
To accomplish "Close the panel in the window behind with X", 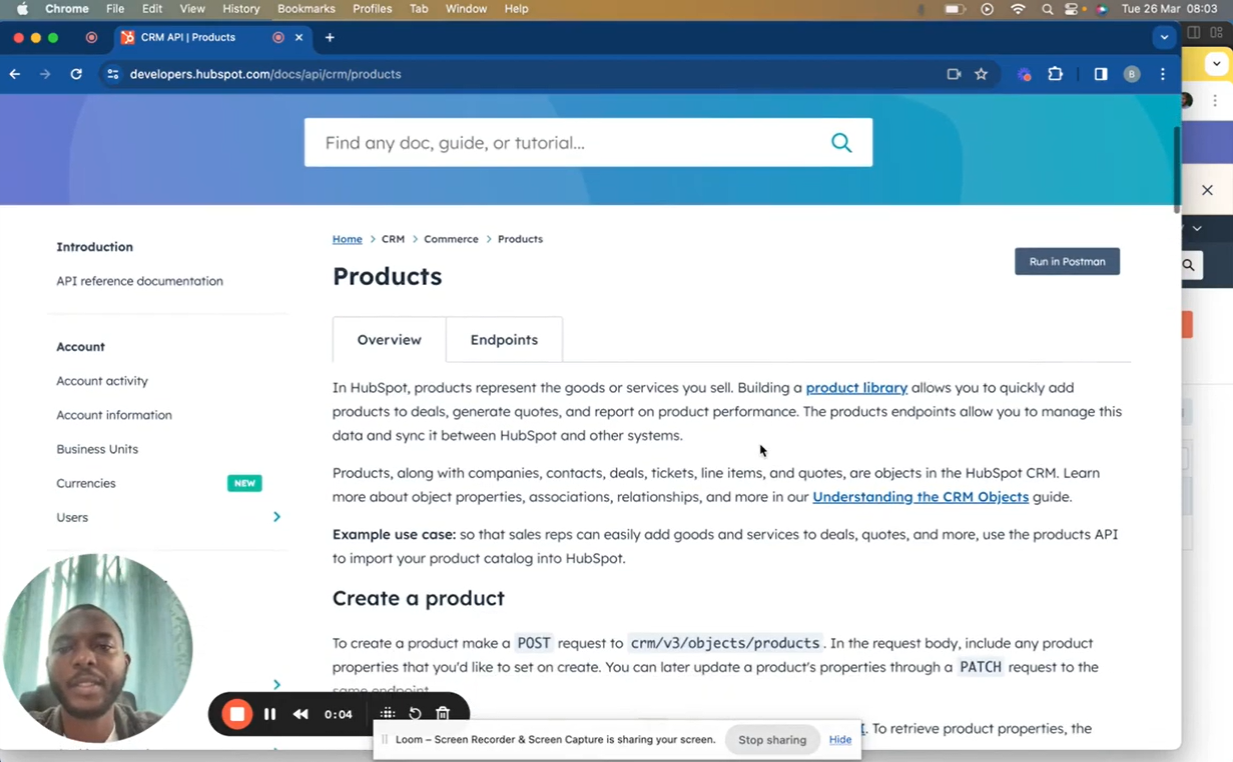I will point(1207,190).
